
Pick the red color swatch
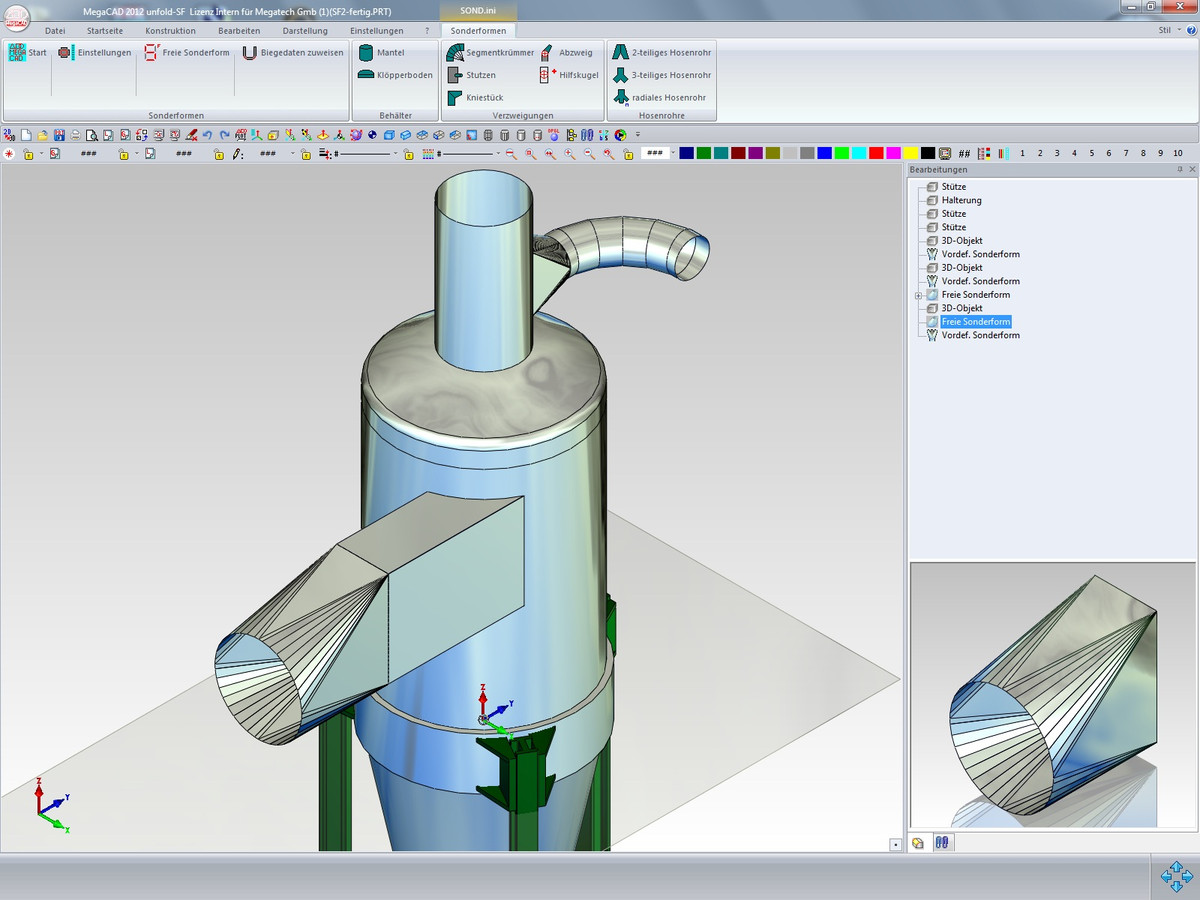point(876,154)
